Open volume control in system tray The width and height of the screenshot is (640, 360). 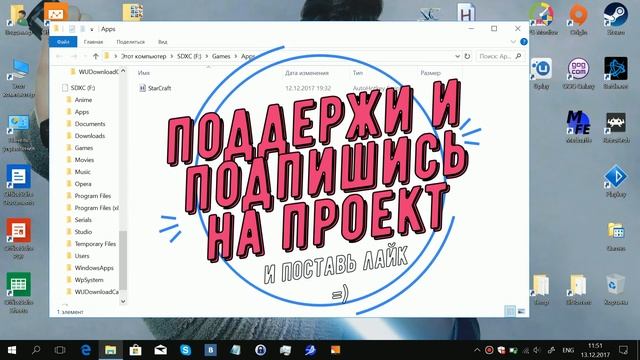point(537,350)
